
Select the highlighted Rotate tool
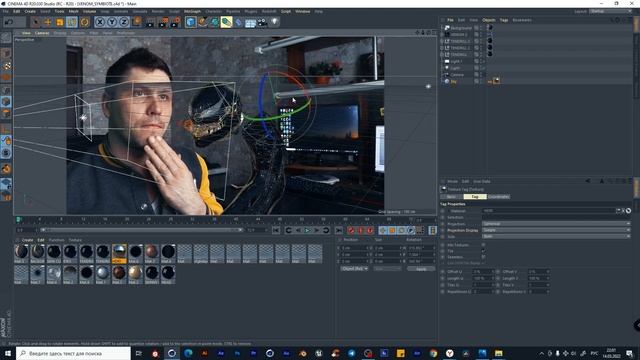[72, 22]
